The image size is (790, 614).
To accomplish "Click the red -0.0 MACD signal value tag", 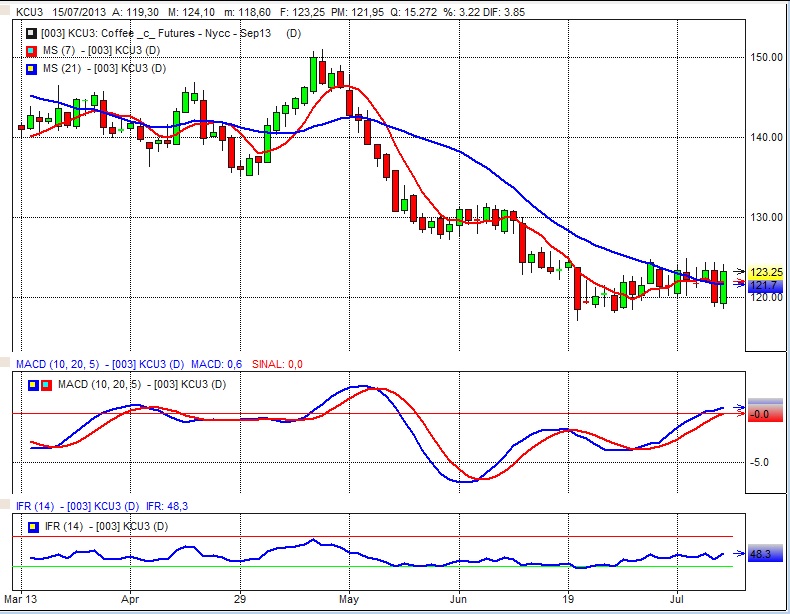I will pos(765,413).
